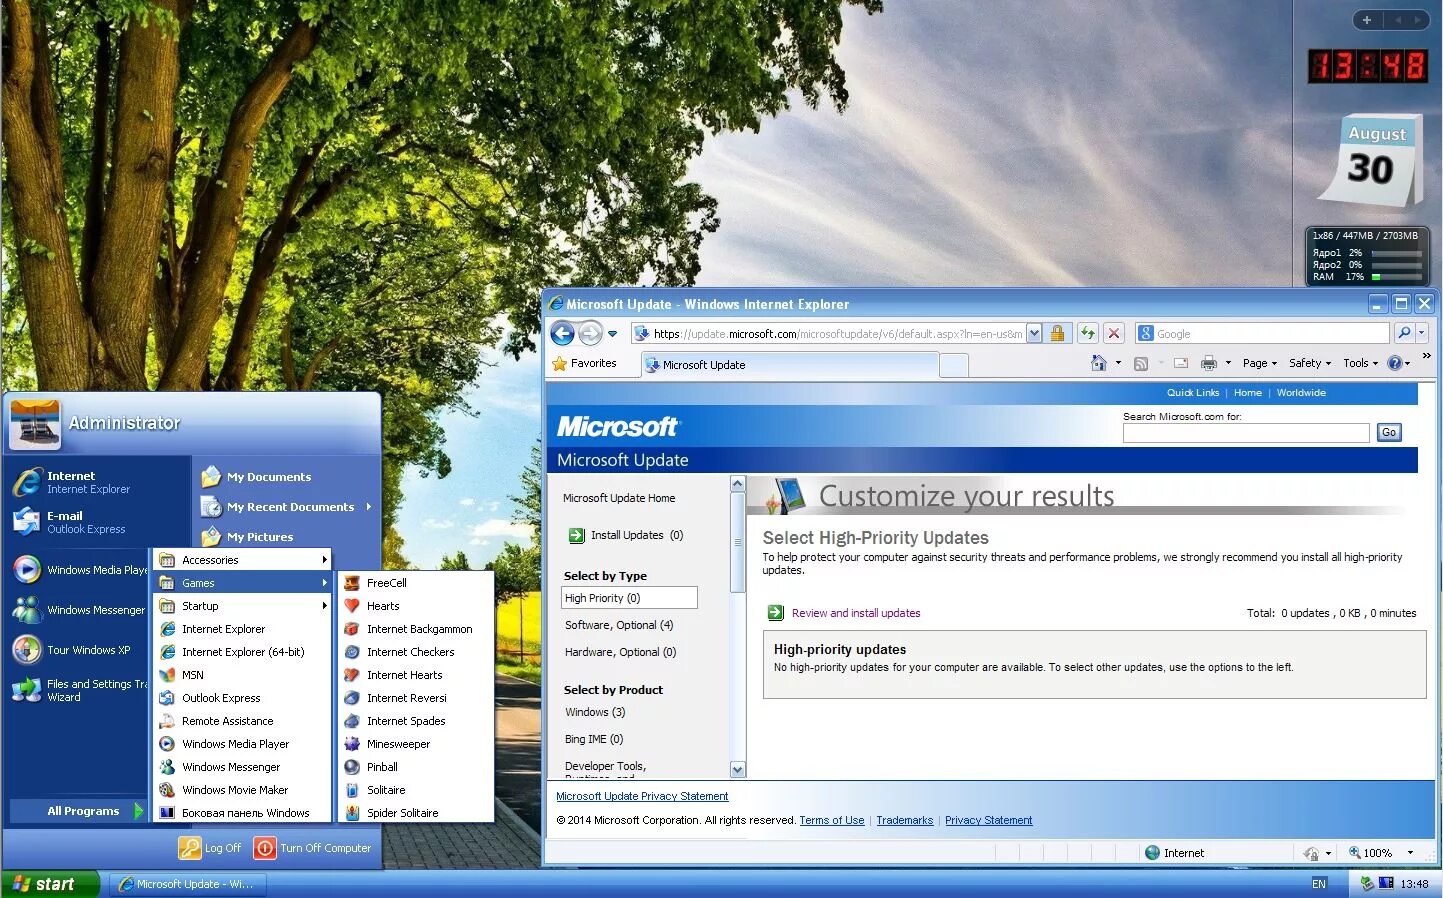Click the Home page icon

pyautogui.click(x=1099, y=363)
